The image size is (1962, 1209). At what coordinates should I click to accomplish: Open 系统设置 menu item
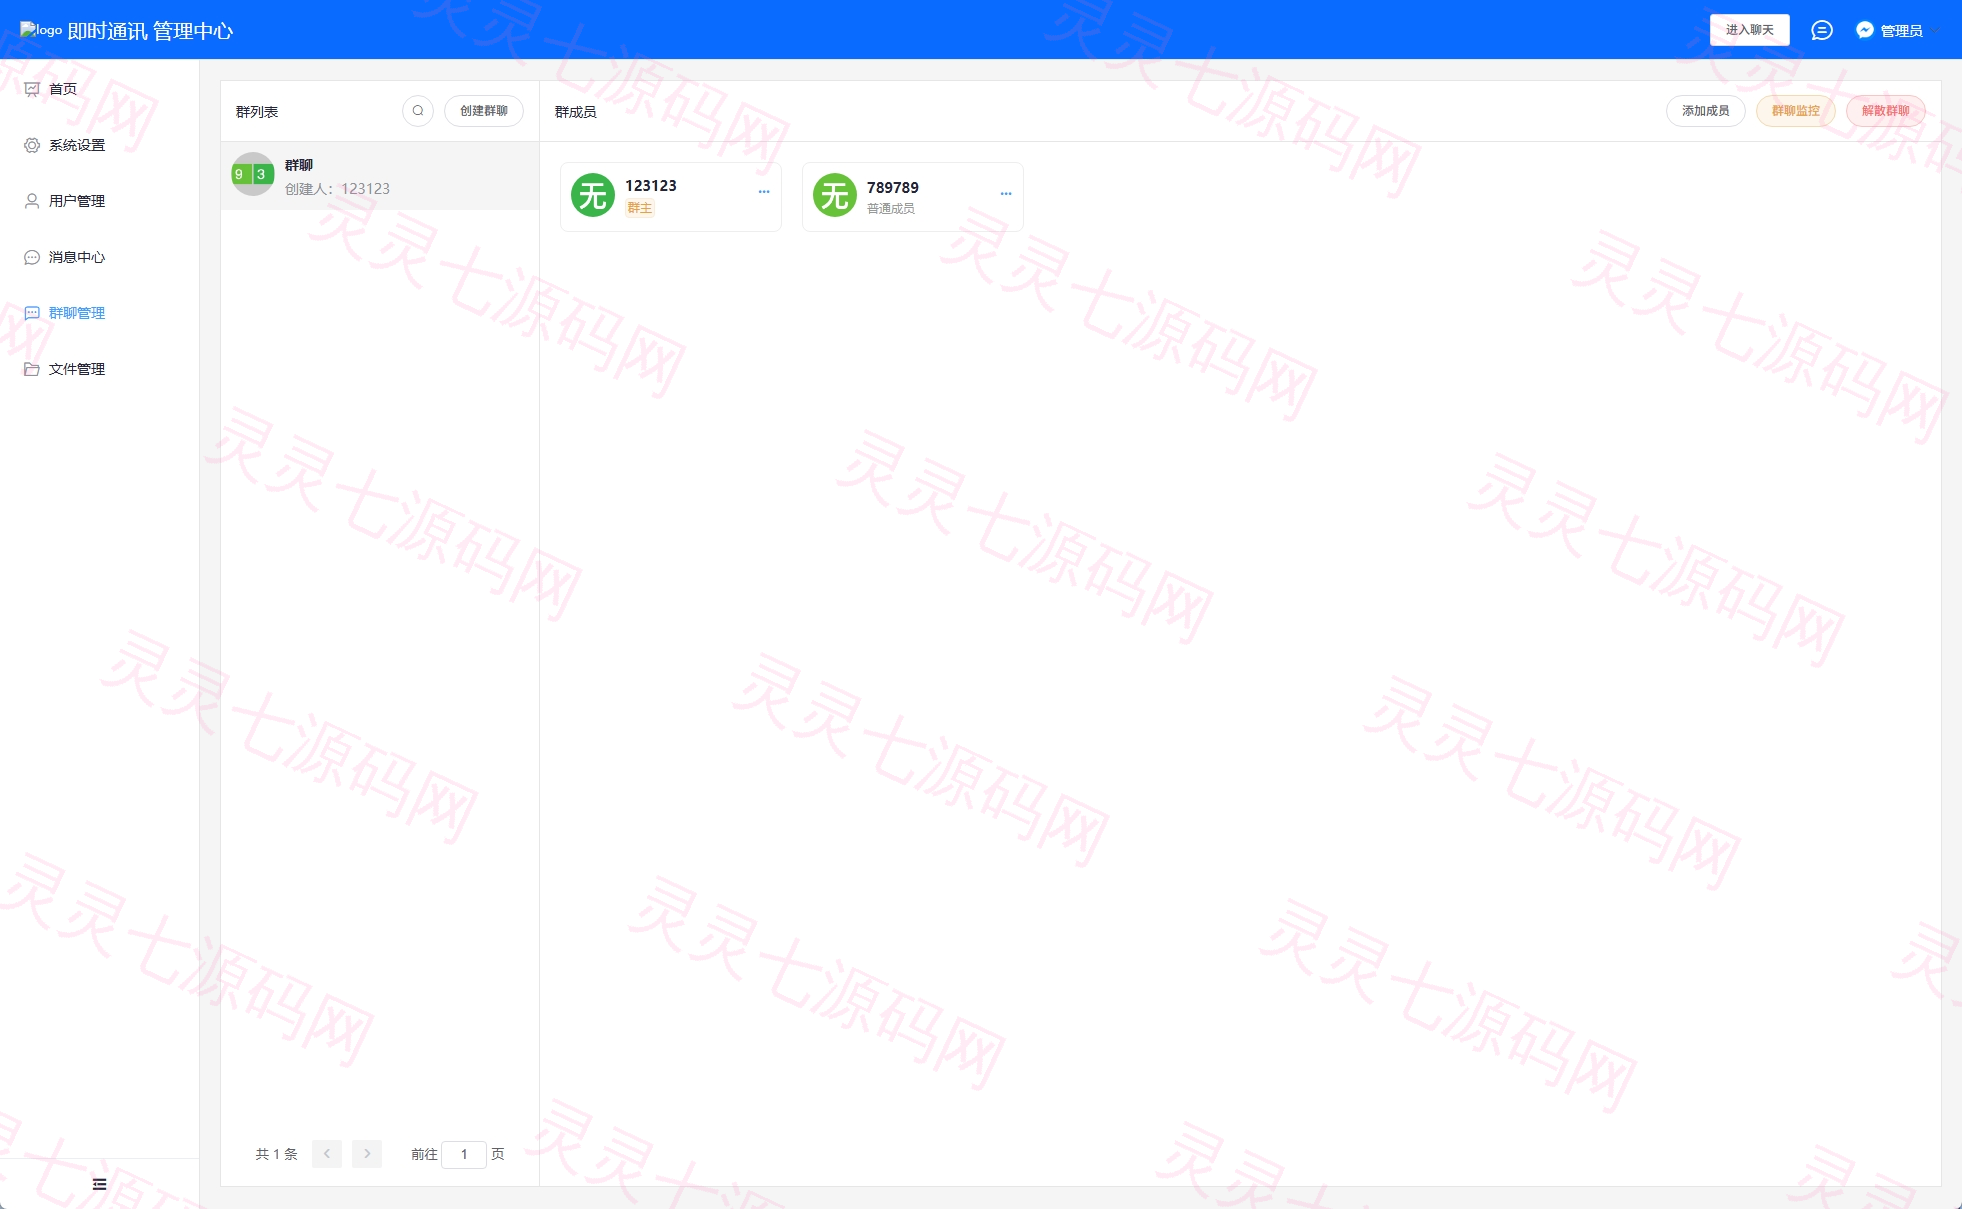point(99,145)
